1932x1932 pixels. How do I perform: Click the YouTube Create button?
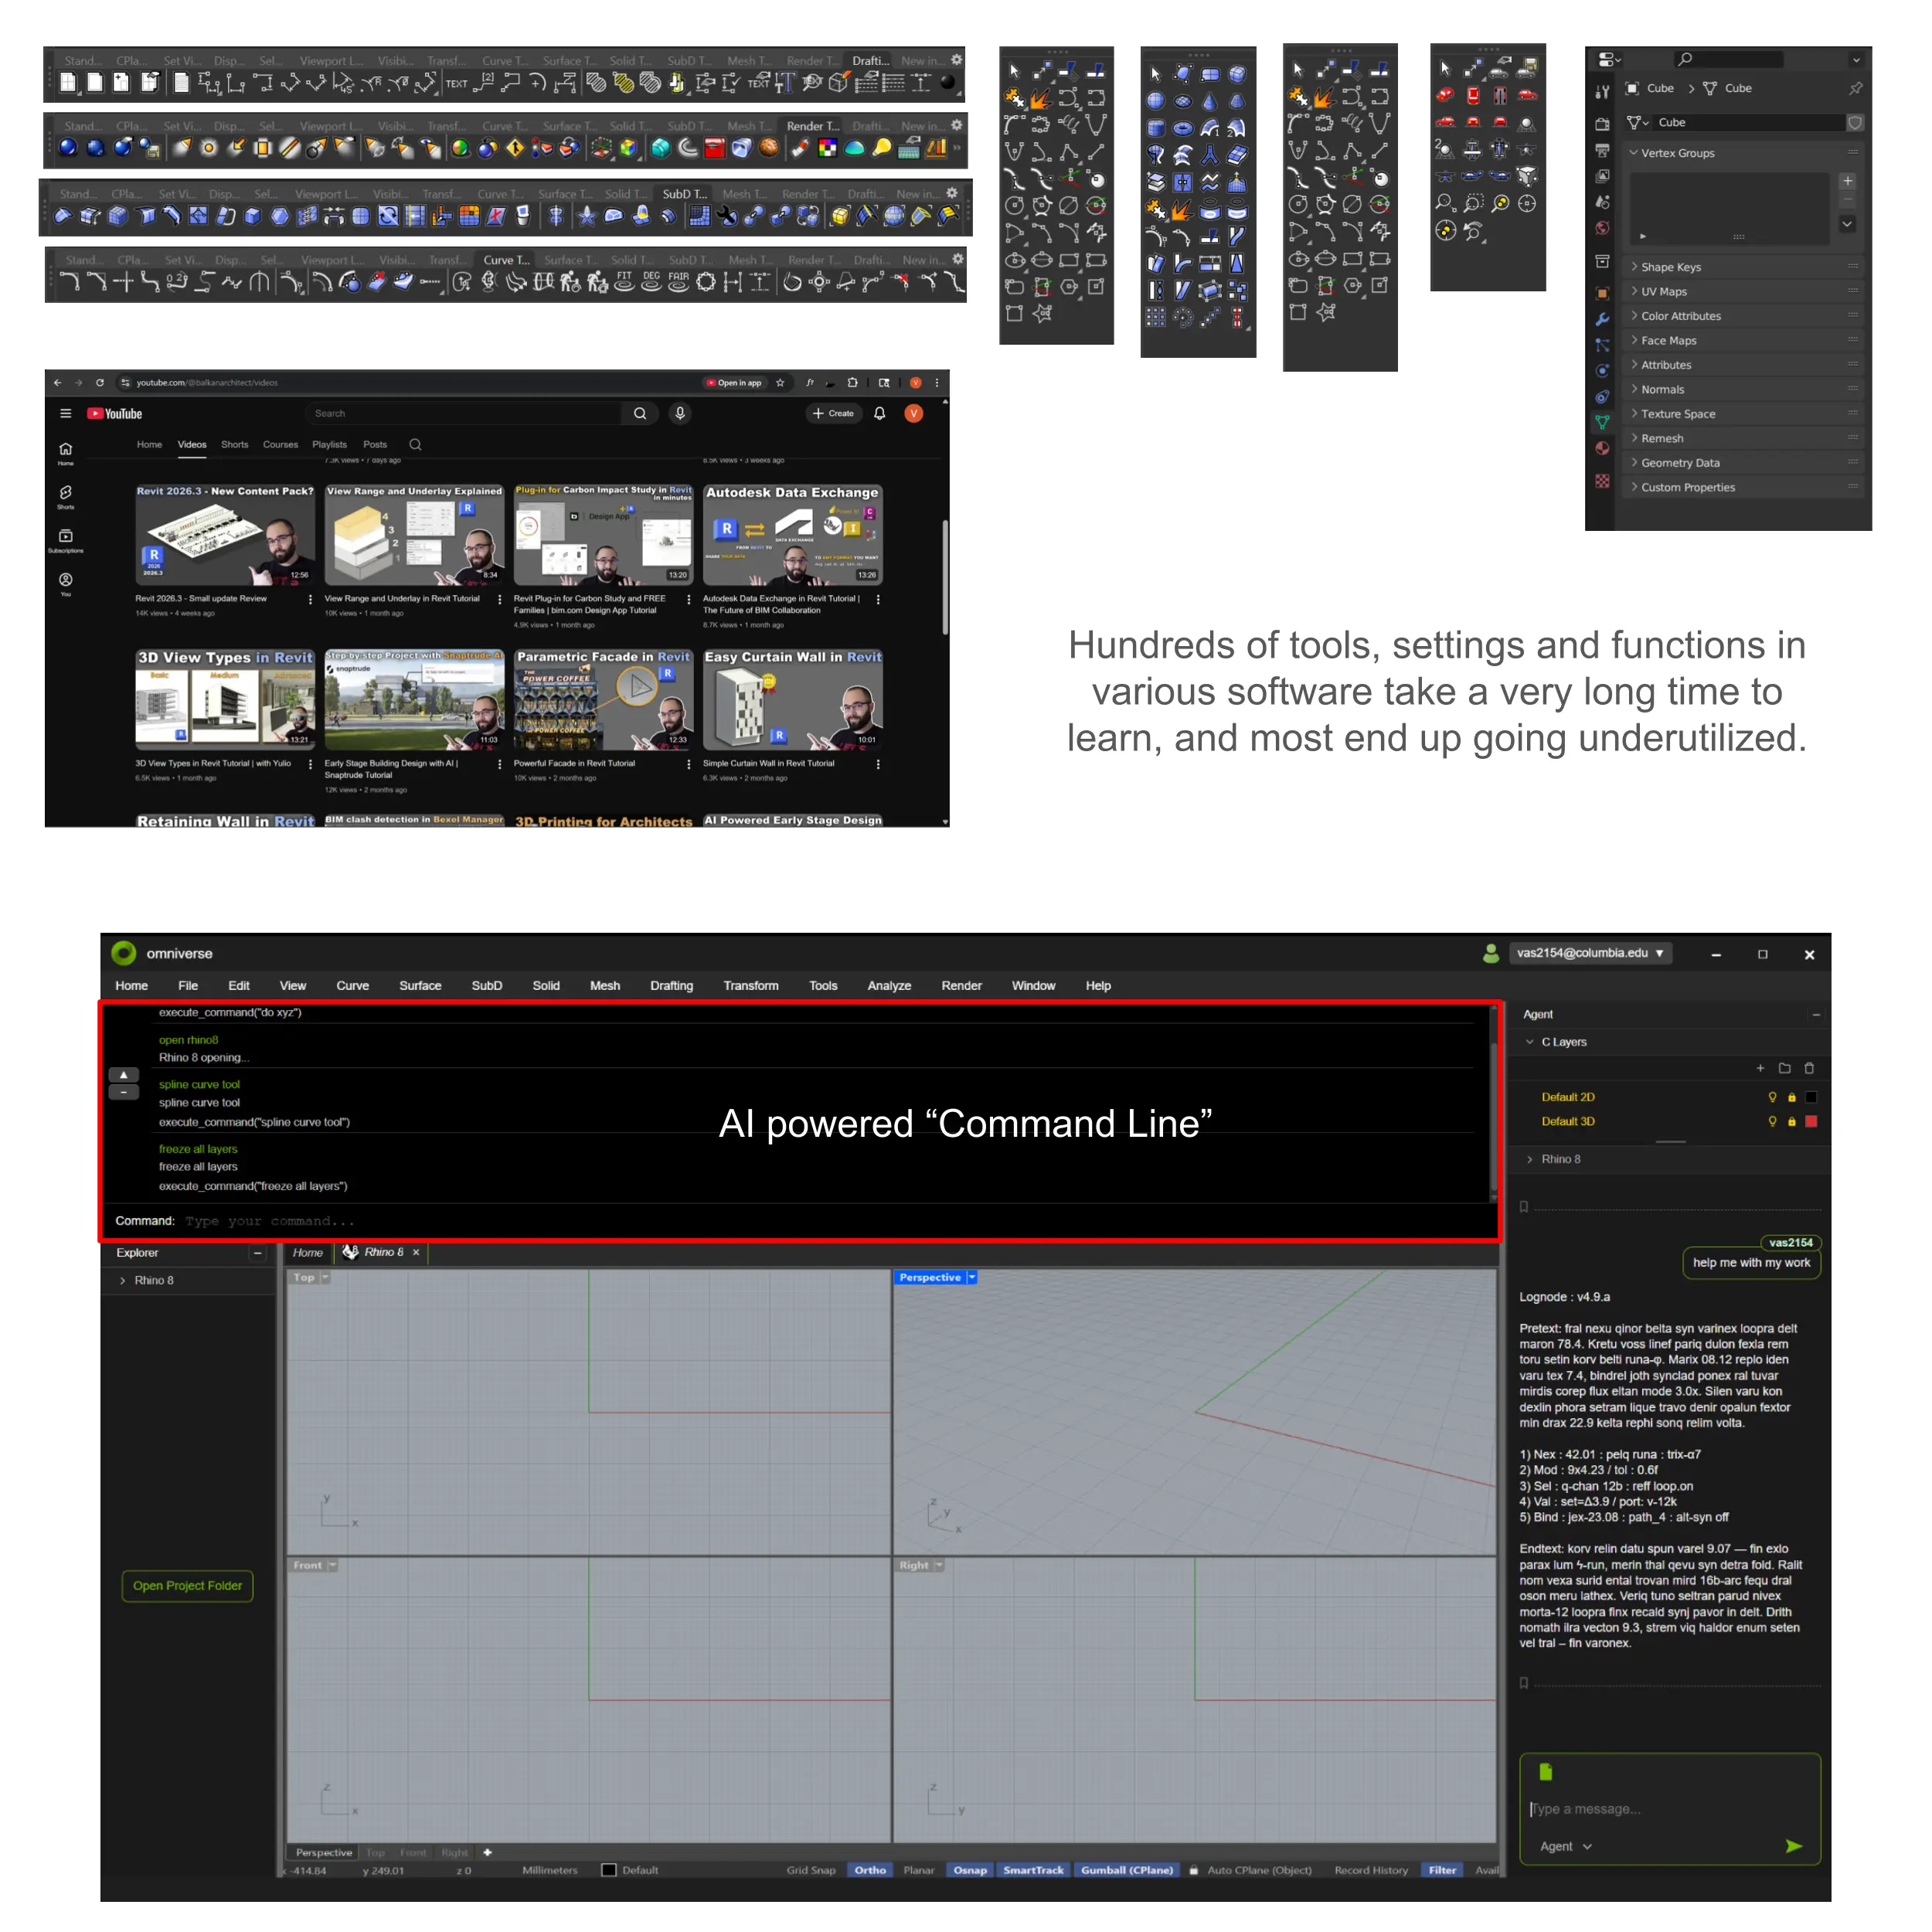coord(833,413)
